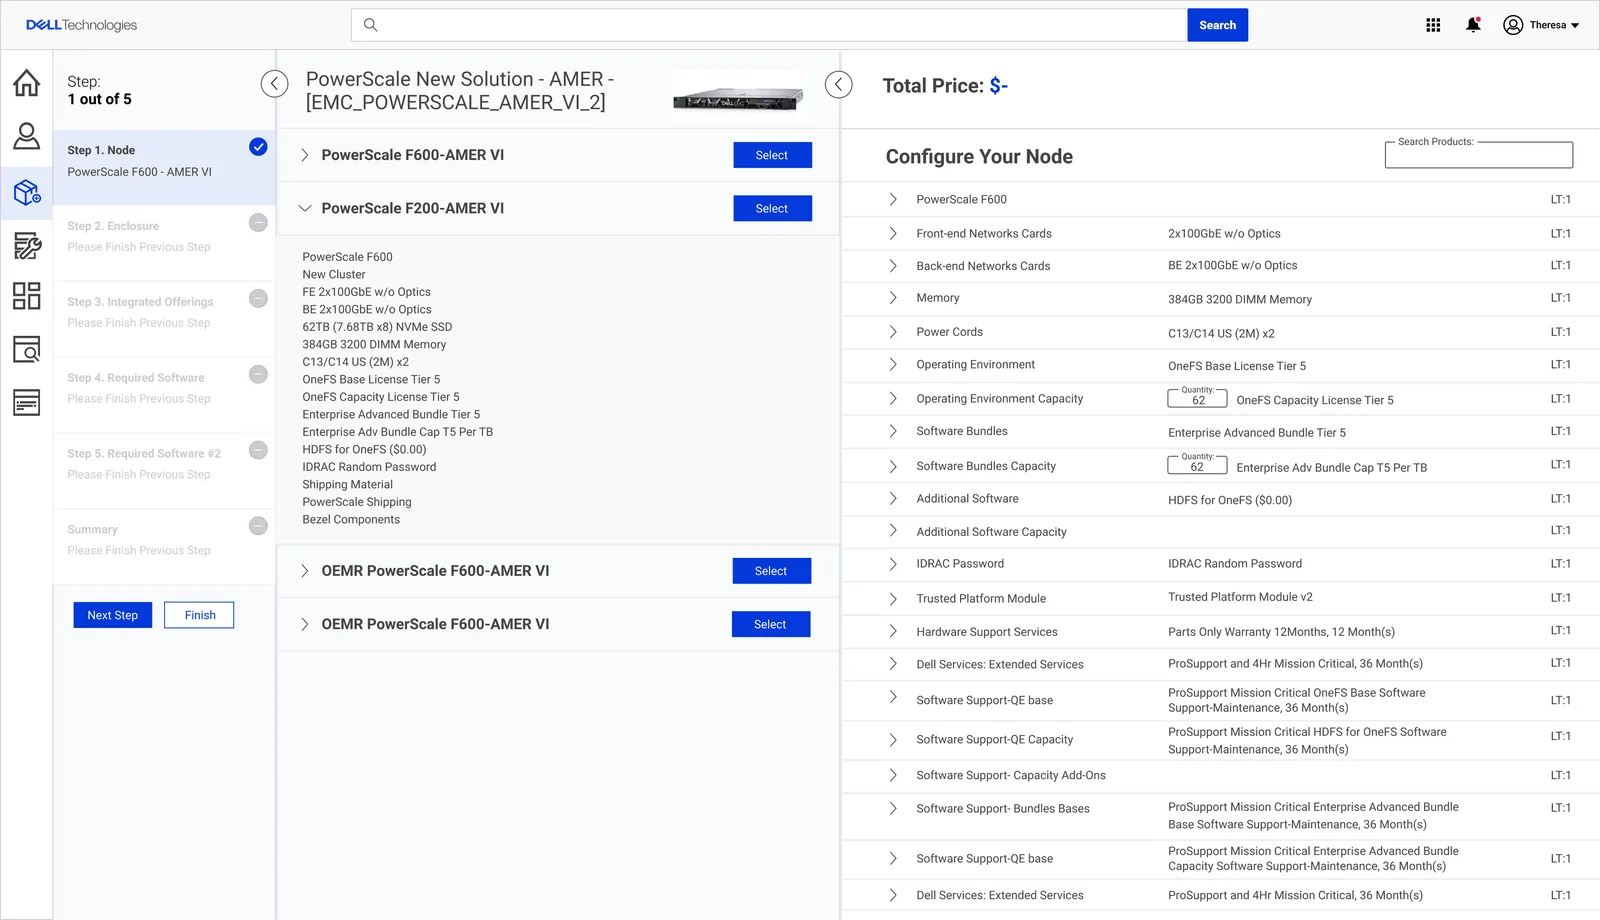
Task: Open Step 1. Node in the steps list
Action: pyautogui.click(x=164, y=167)
